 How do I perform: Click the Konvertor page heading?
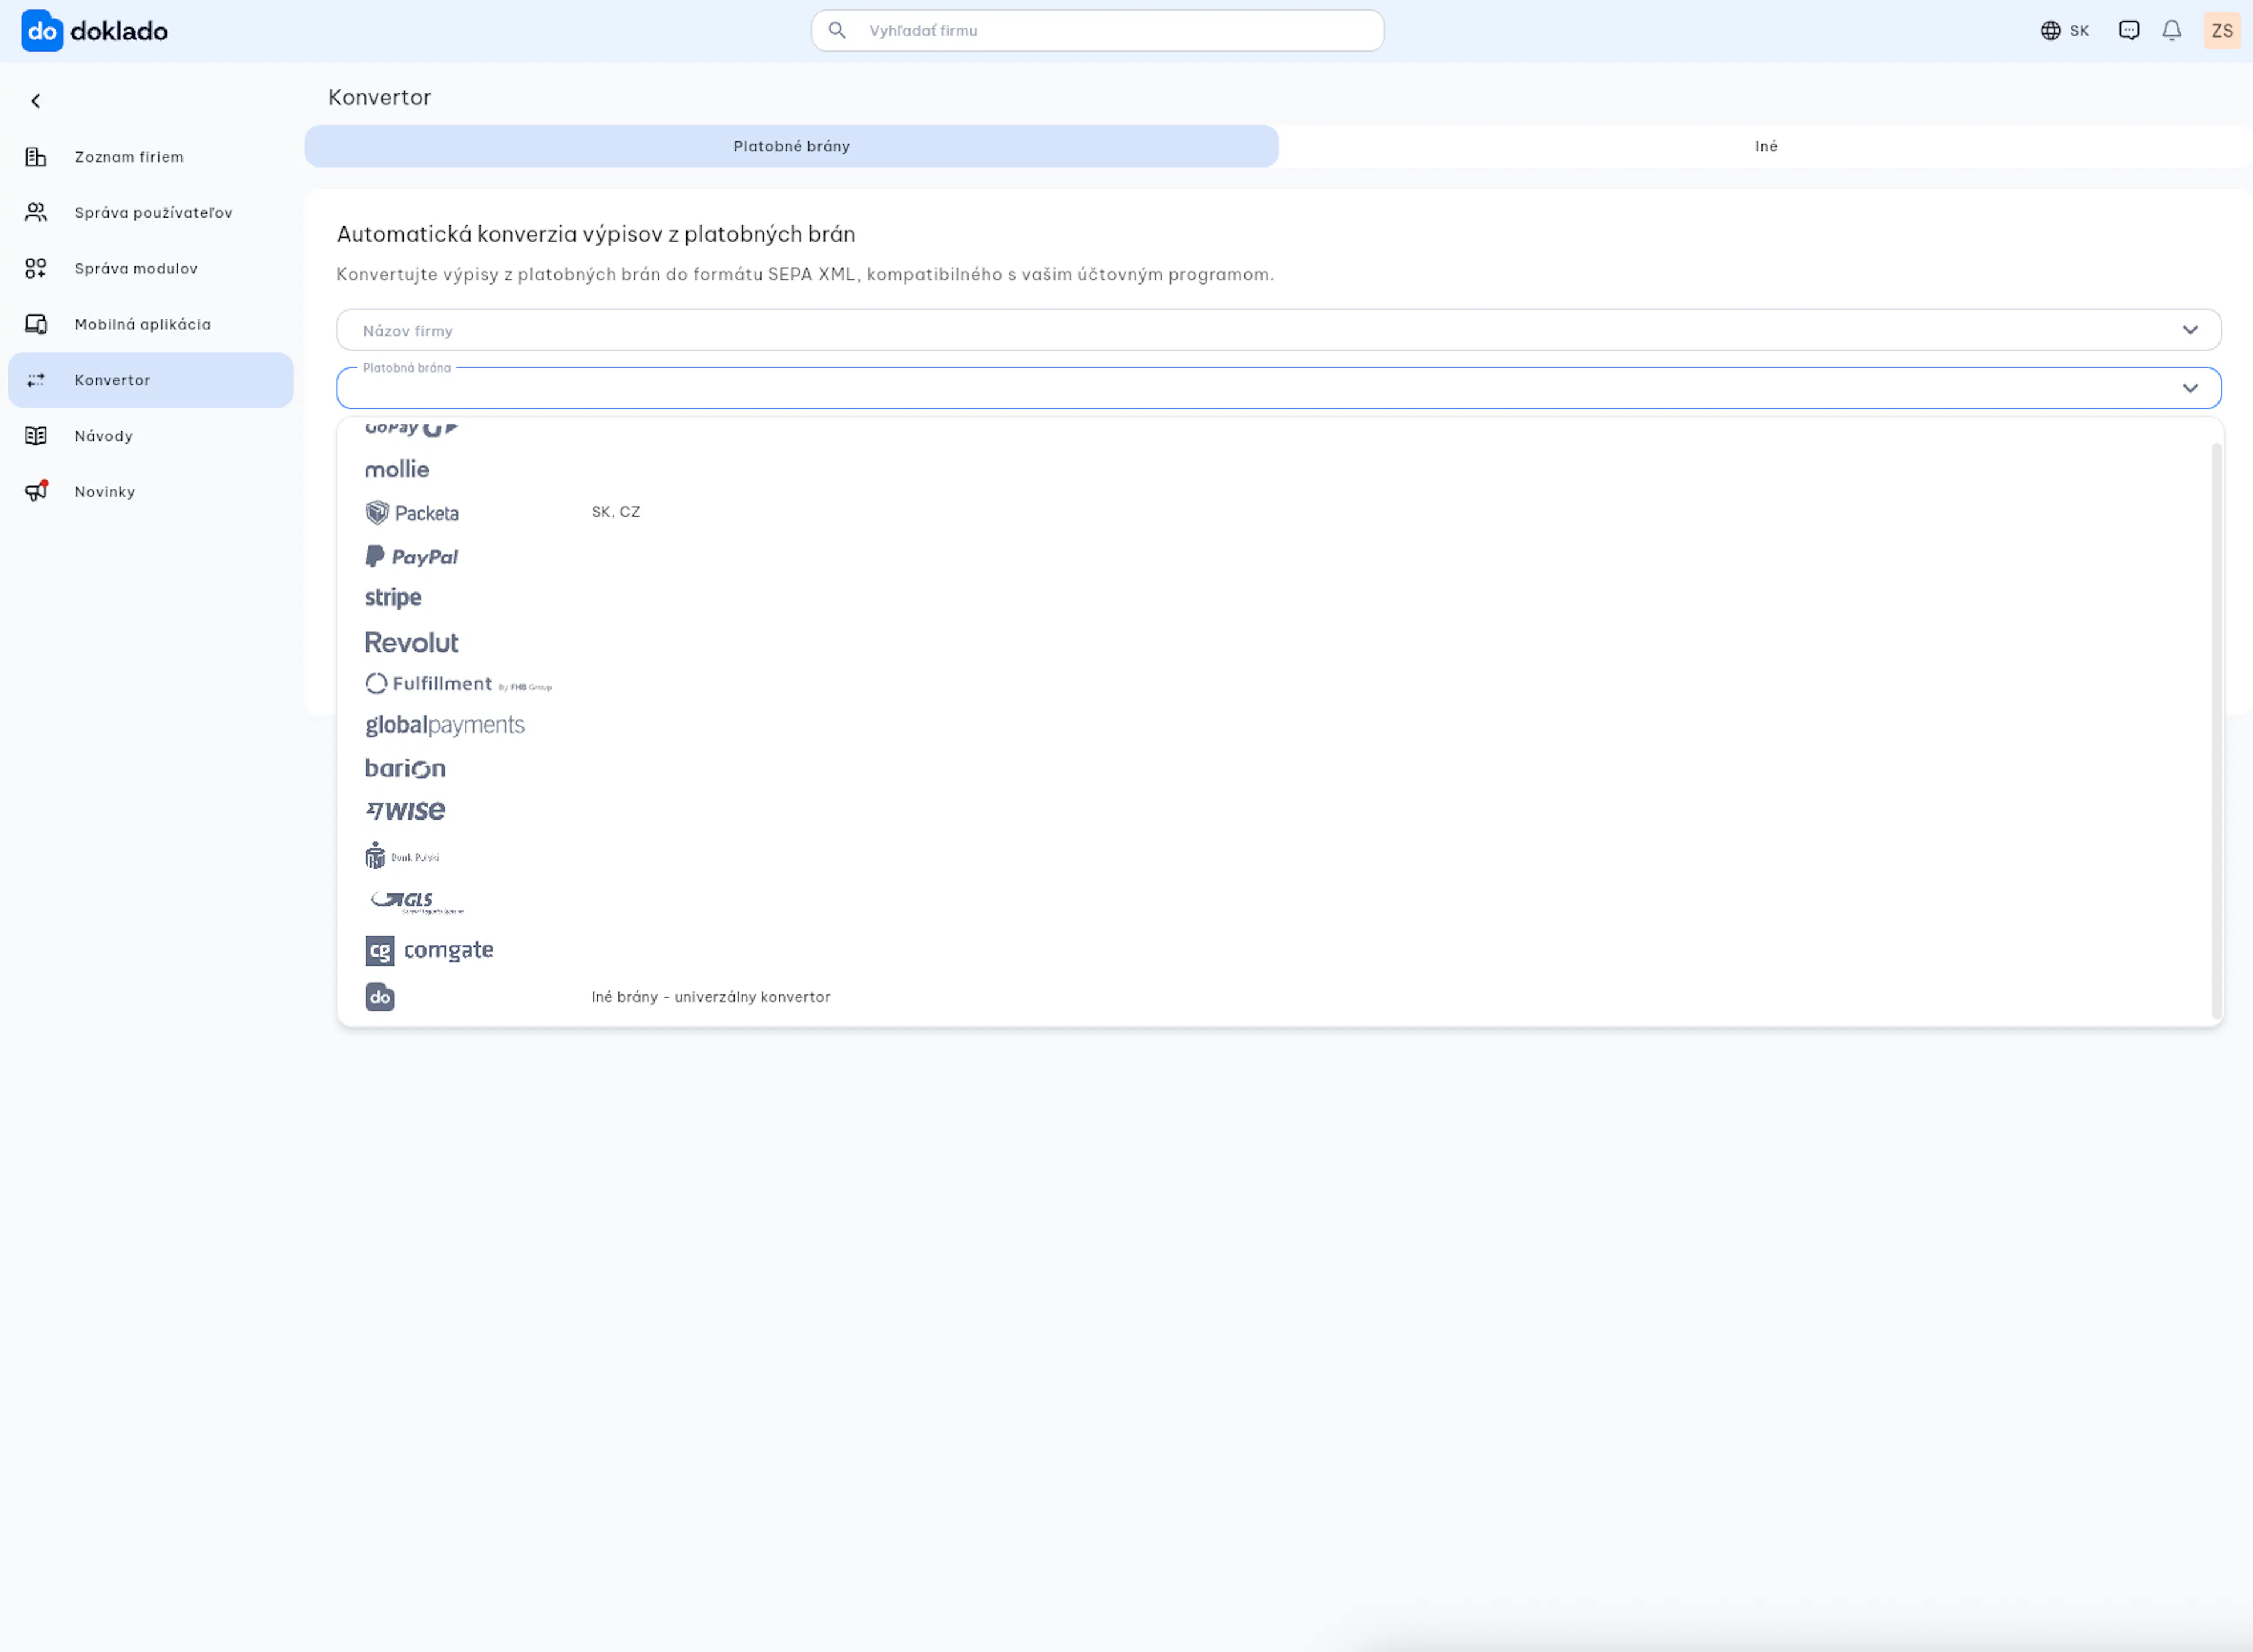[x=380, y=97]
